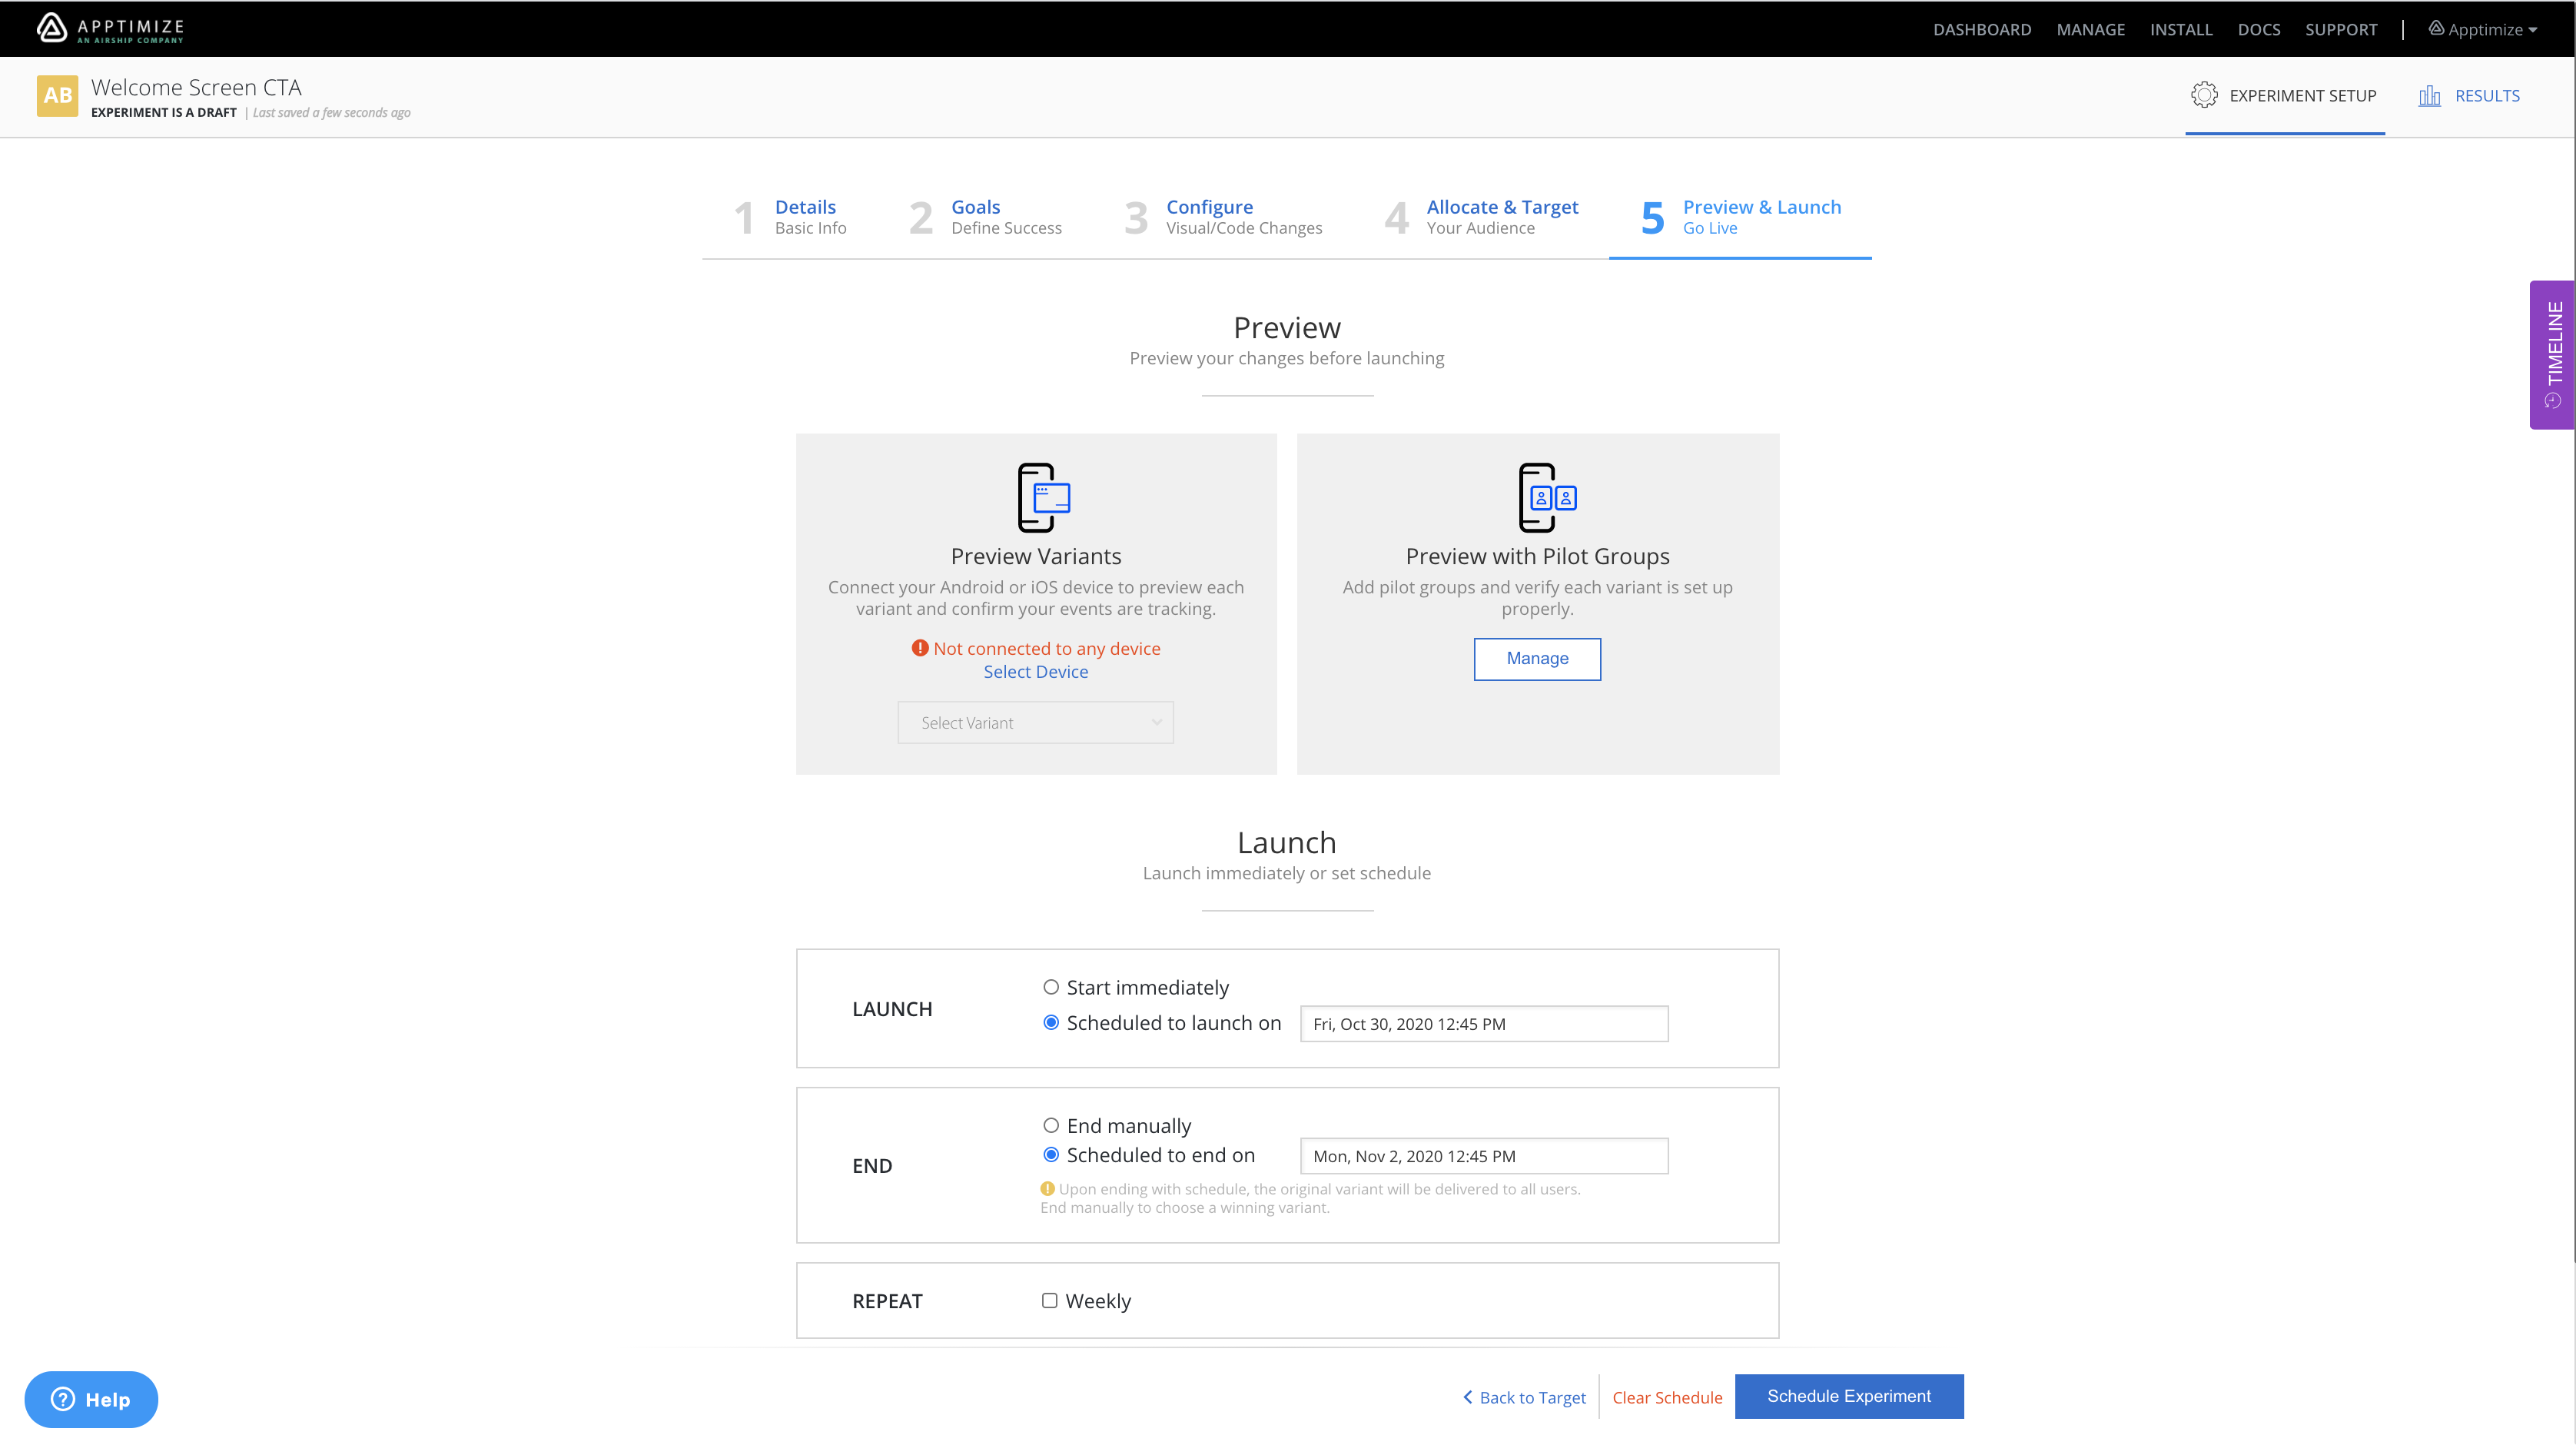
Task: Open the Select Variant dropdown
Action: coord(1035,722)
